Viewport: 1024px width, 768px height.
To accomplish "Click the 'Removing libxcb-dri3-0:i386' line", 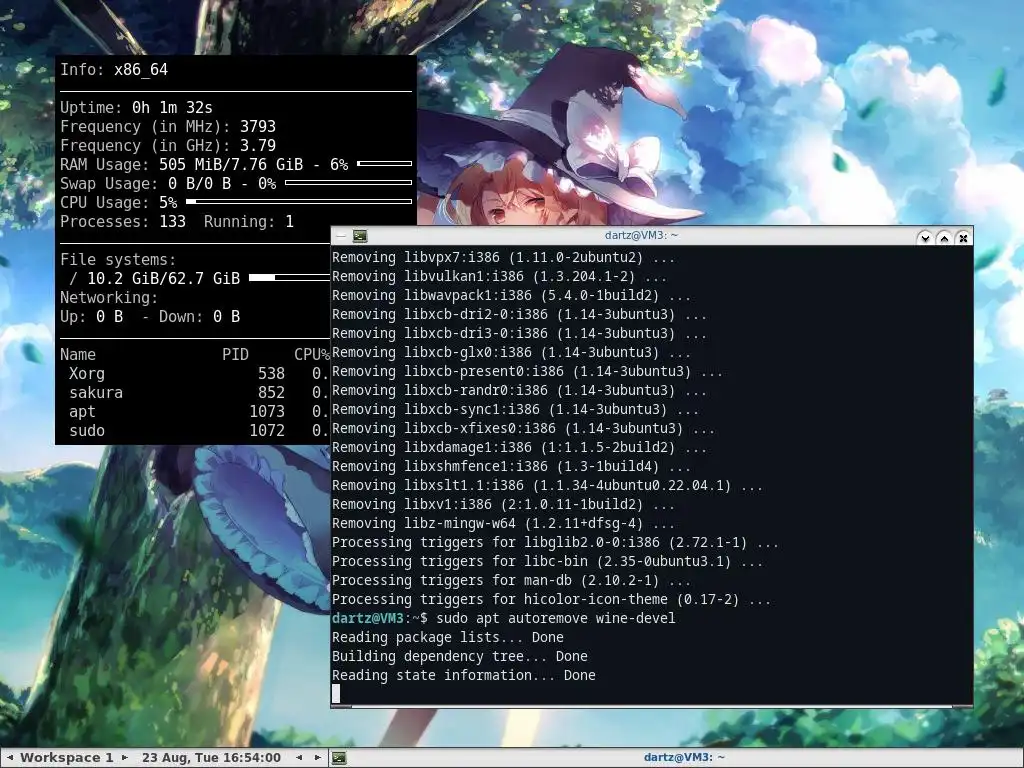I will tap(519, 333).
